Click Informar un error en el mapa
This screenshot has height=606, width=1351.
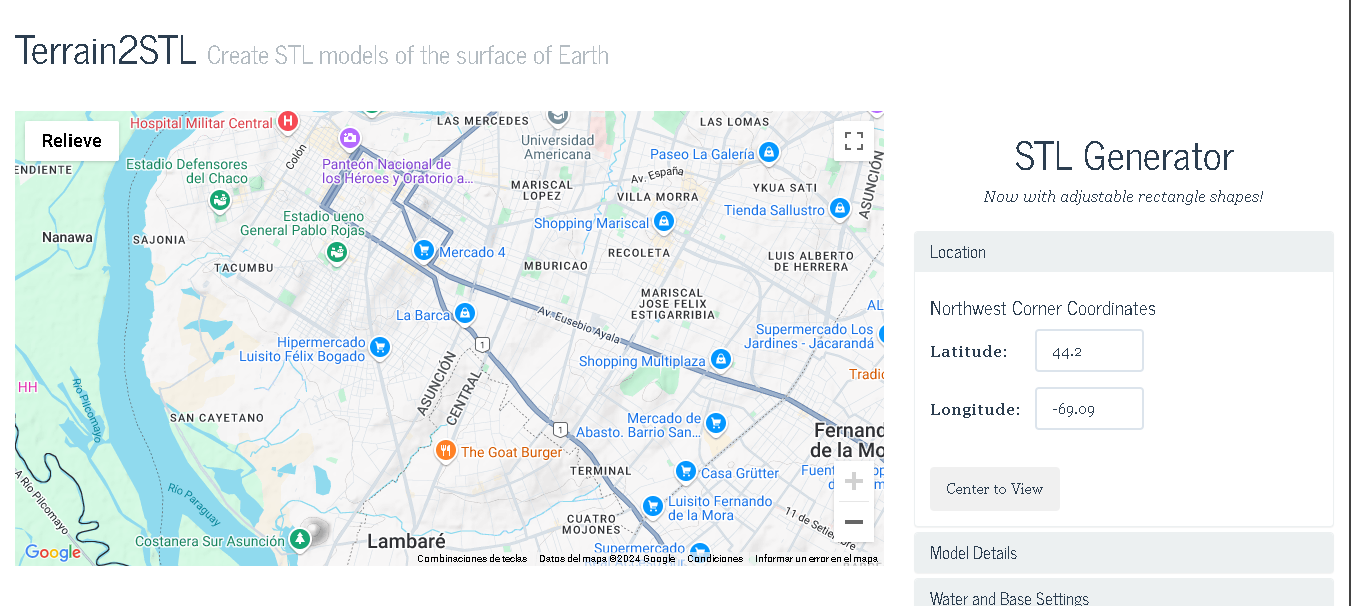pos(816,559)
